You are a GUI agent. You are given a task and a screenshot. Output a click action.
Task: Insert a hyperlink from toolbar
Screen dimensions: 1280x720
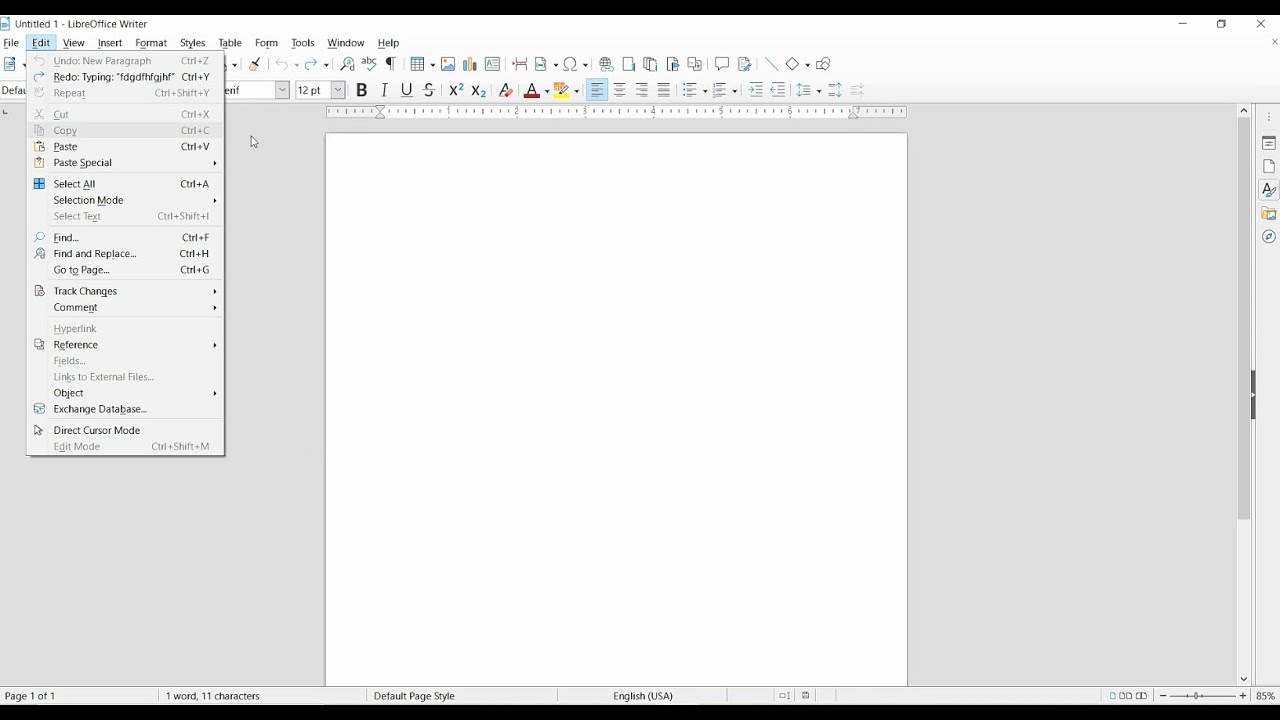point(606,64)
